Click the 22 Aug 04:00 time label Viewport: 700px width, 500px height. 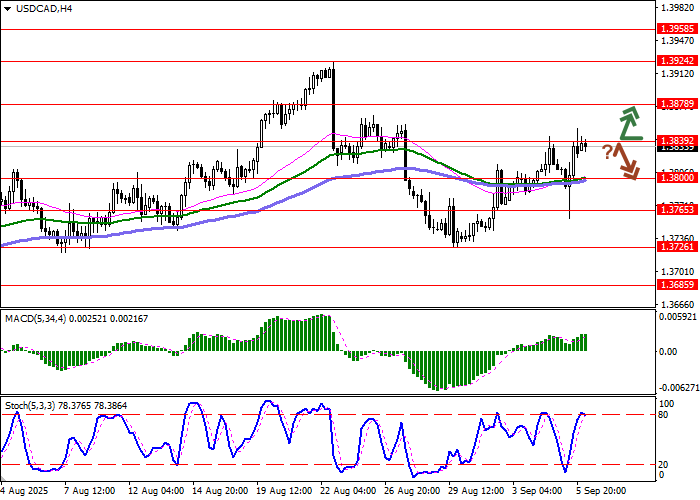tap(348, 491)
